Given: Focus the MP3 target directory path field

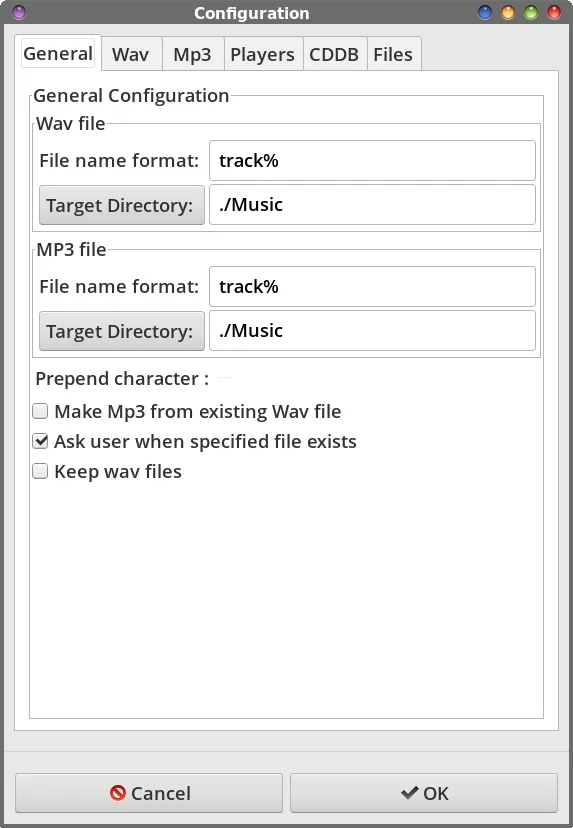Looking at the screenshot, I should pos(372,331).
